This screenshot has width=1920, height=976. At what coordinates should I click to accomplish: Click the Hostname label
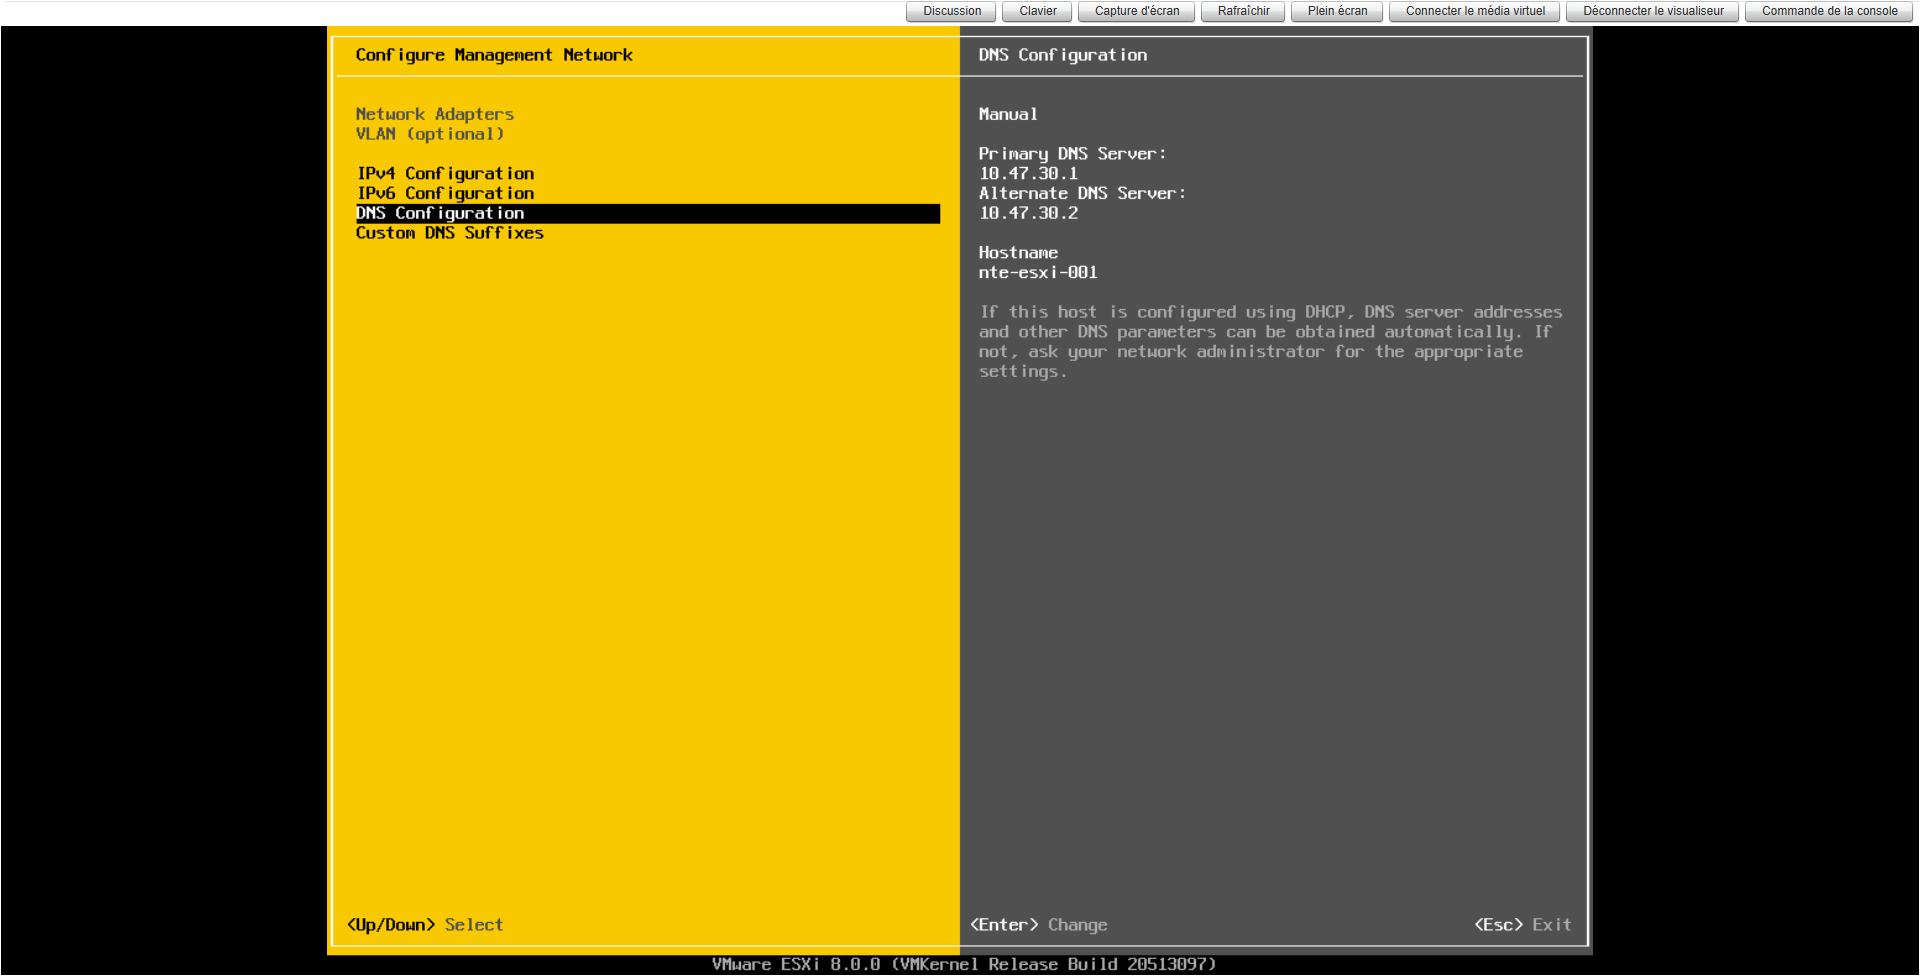coord(1018,253)
